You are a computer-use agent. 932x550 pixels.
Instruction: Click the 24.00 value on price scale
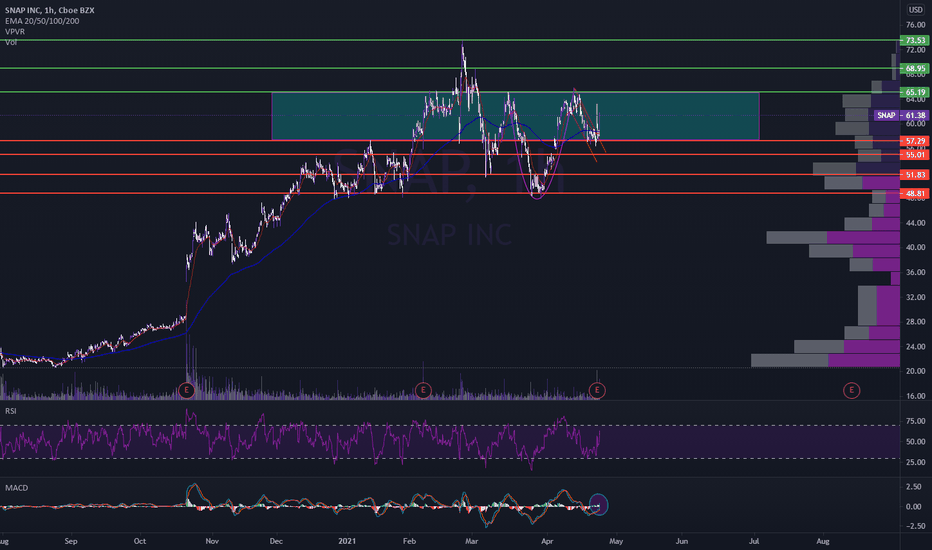coord(915,347)
